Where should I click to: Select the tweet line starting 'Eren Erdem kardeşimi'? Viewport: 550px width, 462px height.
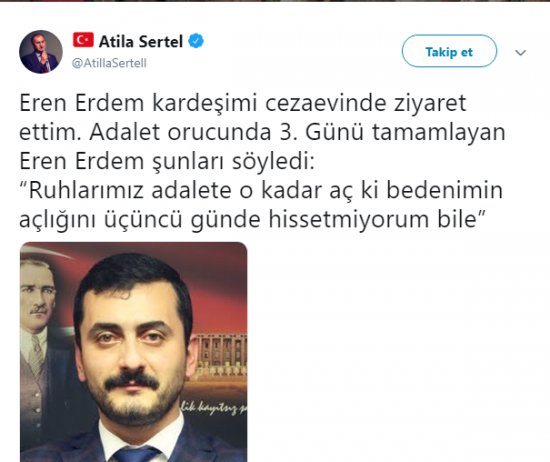click(x=243, y=103)
